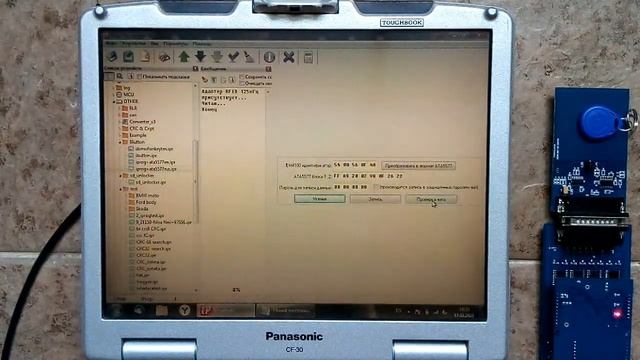Open the file explorer folder on taskbar

[x=162, y=311]
